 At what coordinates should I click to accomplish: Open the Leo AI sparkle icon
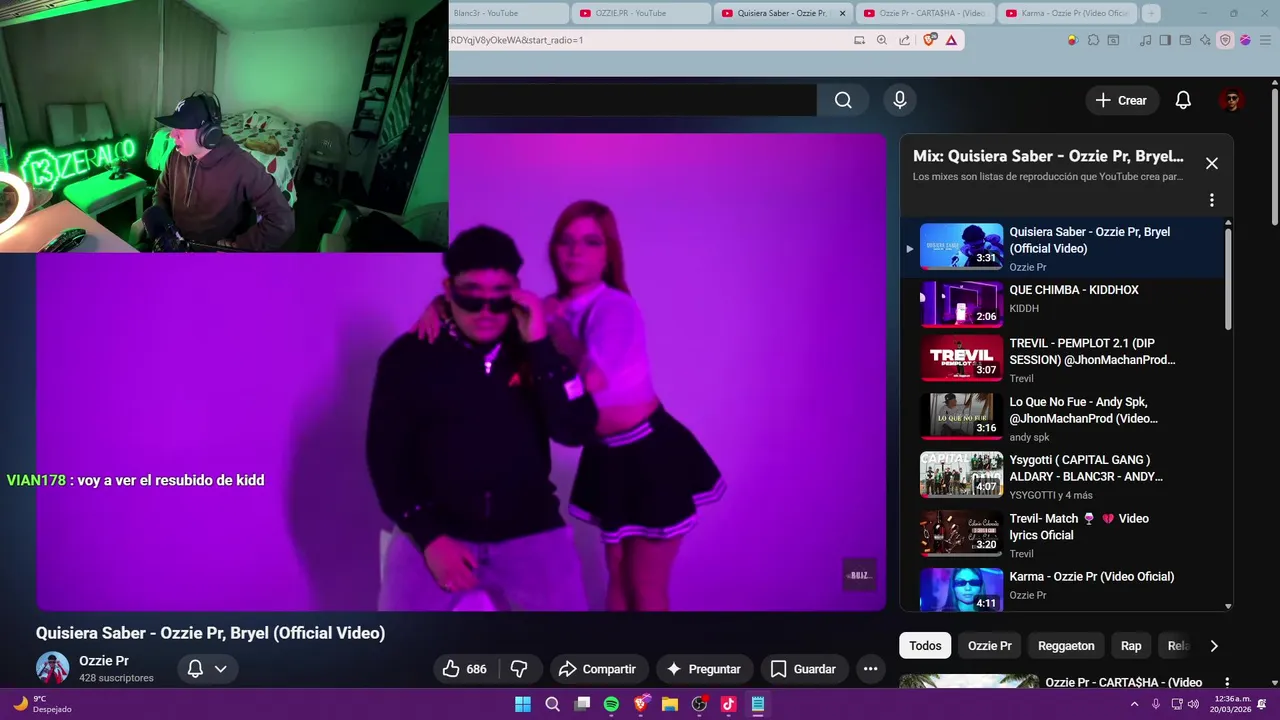(1205, 40)
